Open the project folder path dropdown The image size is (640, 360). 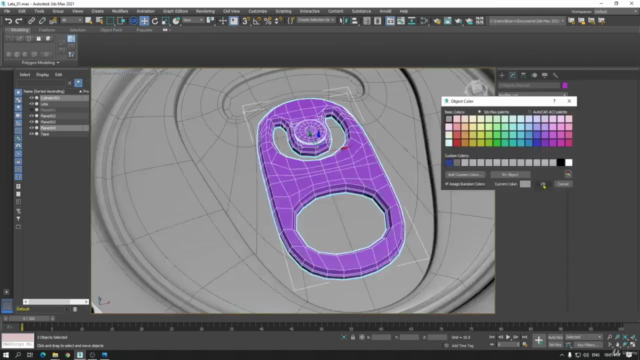527,21
